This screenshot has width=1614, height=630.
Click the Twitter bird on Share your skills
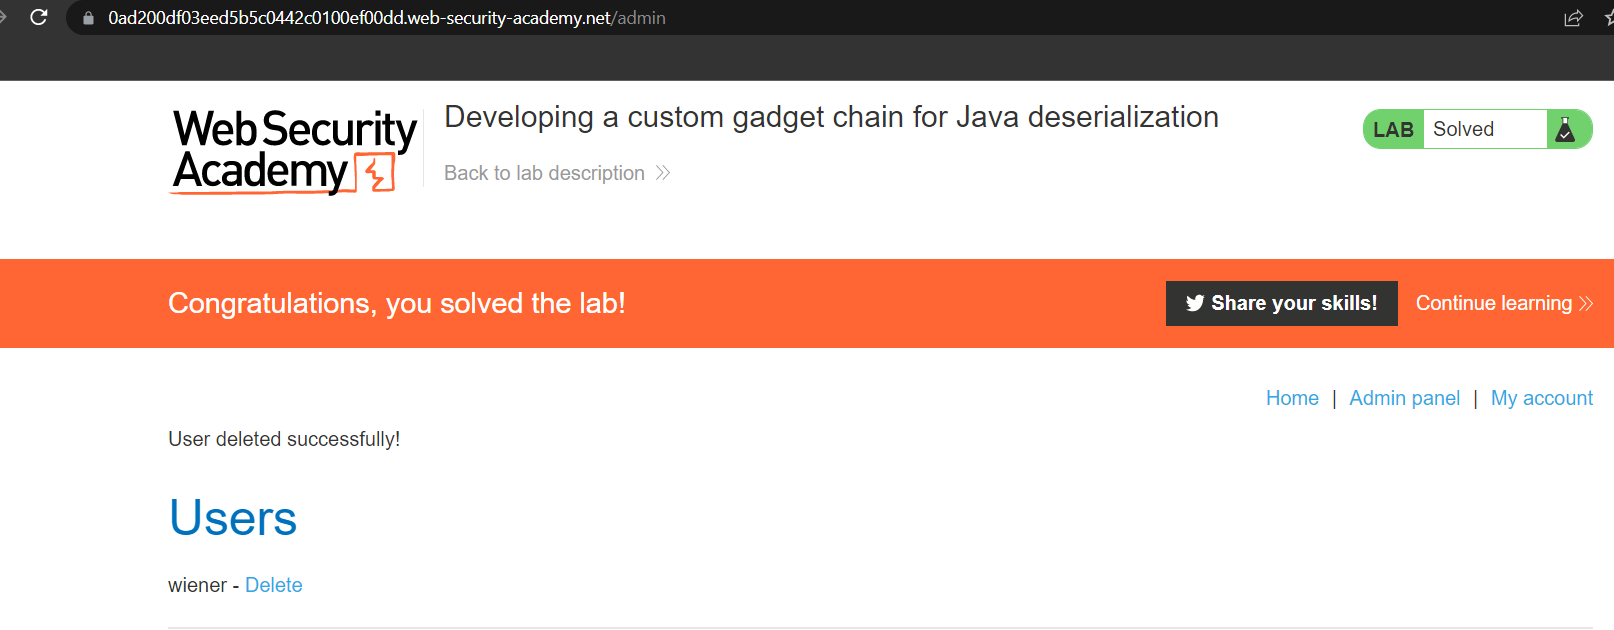click(1196, 303)
